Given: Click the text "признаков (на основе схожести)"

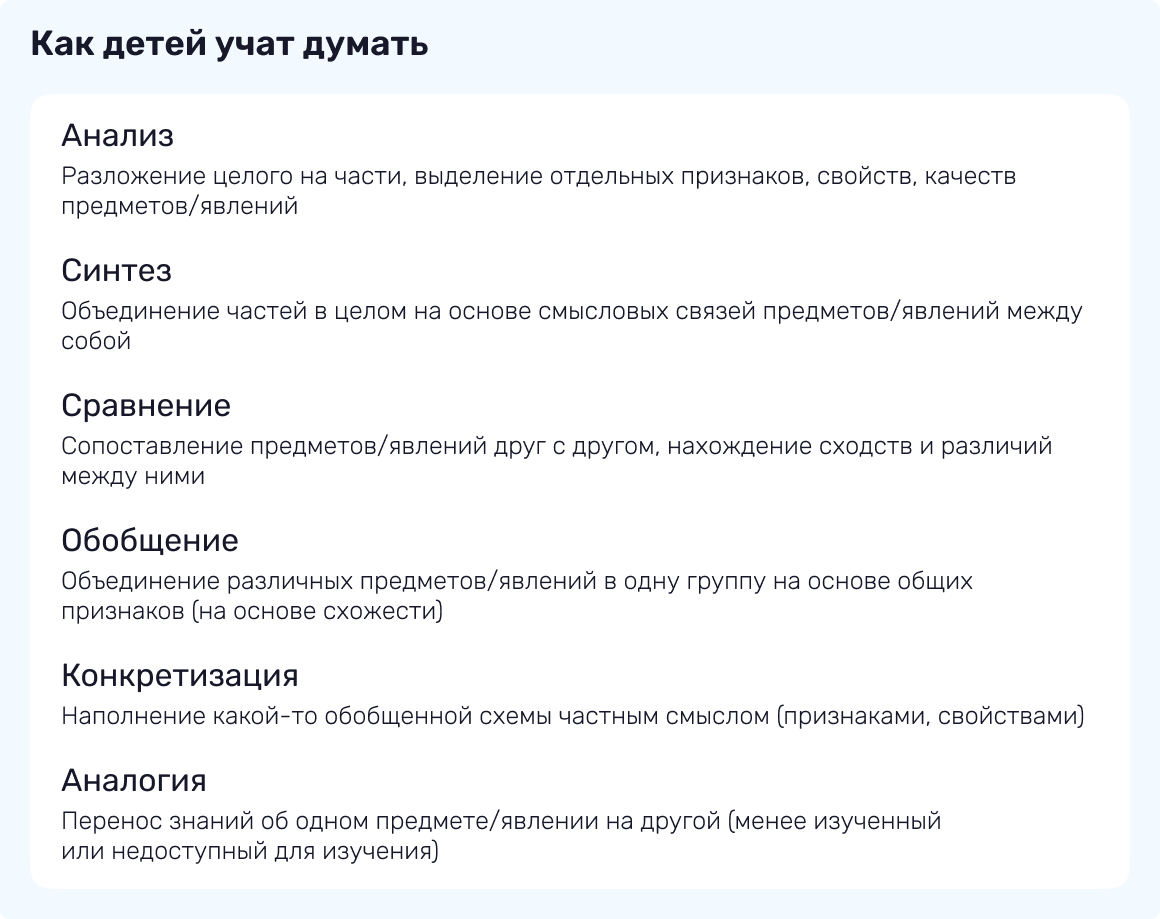Looking at the screenshot, I should coord(251,612).
